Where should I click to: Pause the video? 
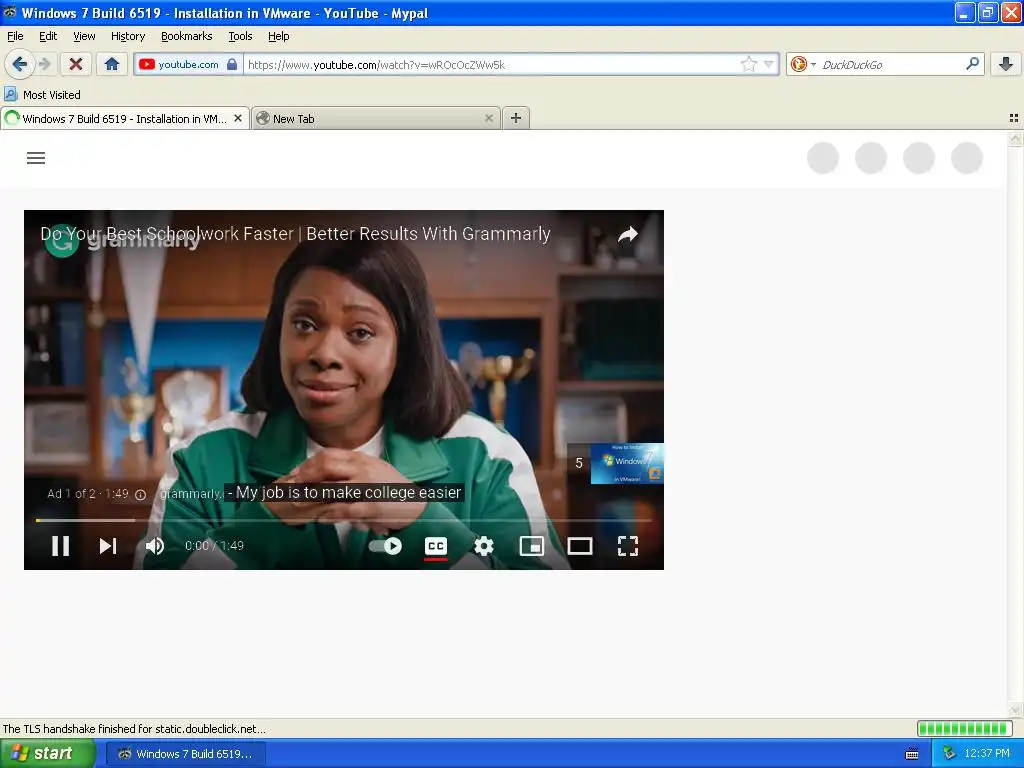(61, 546)
